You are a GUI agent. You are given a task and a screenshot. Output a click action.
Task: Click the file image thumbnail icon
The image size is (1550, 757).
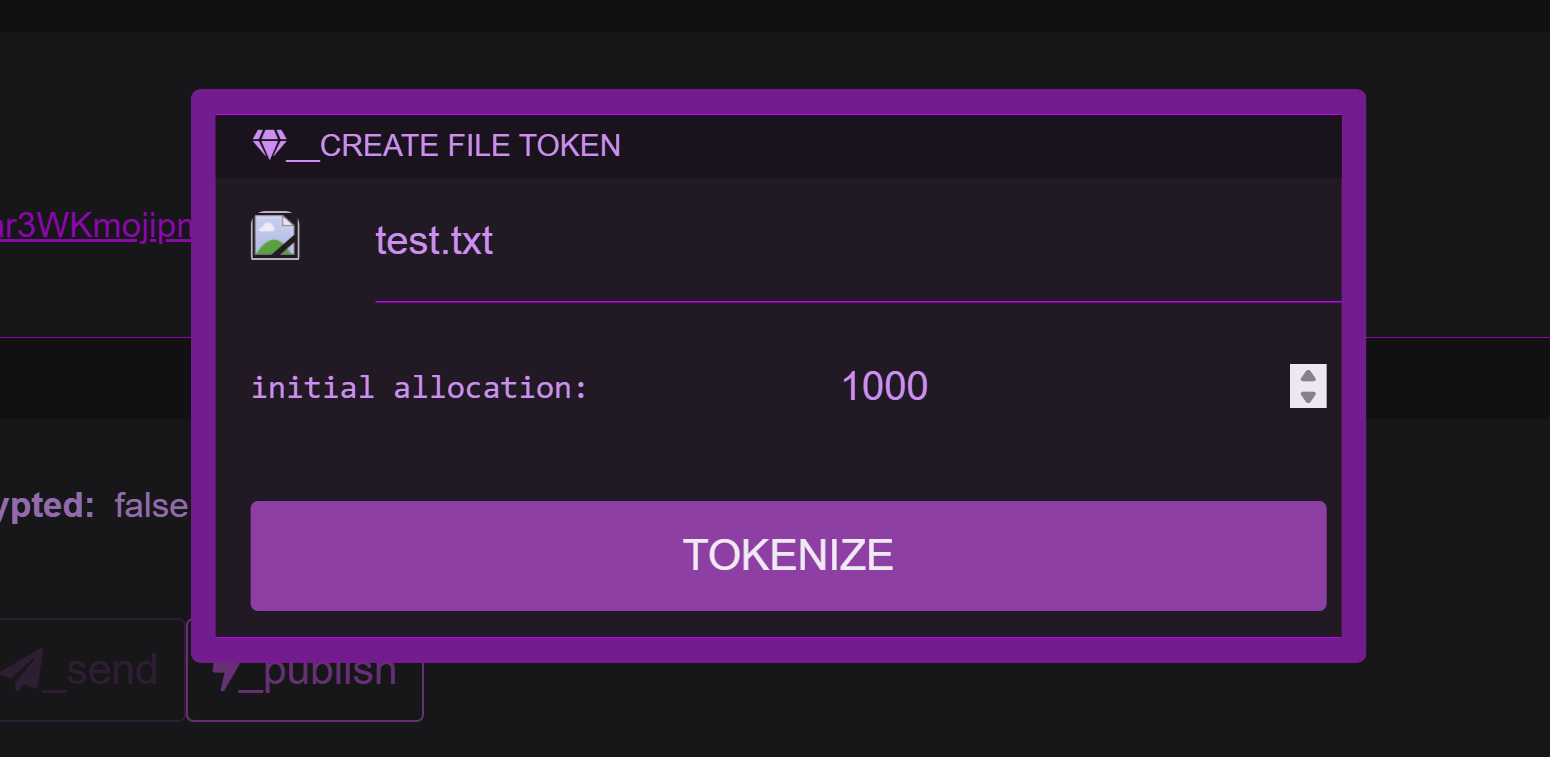click(274, 237)
